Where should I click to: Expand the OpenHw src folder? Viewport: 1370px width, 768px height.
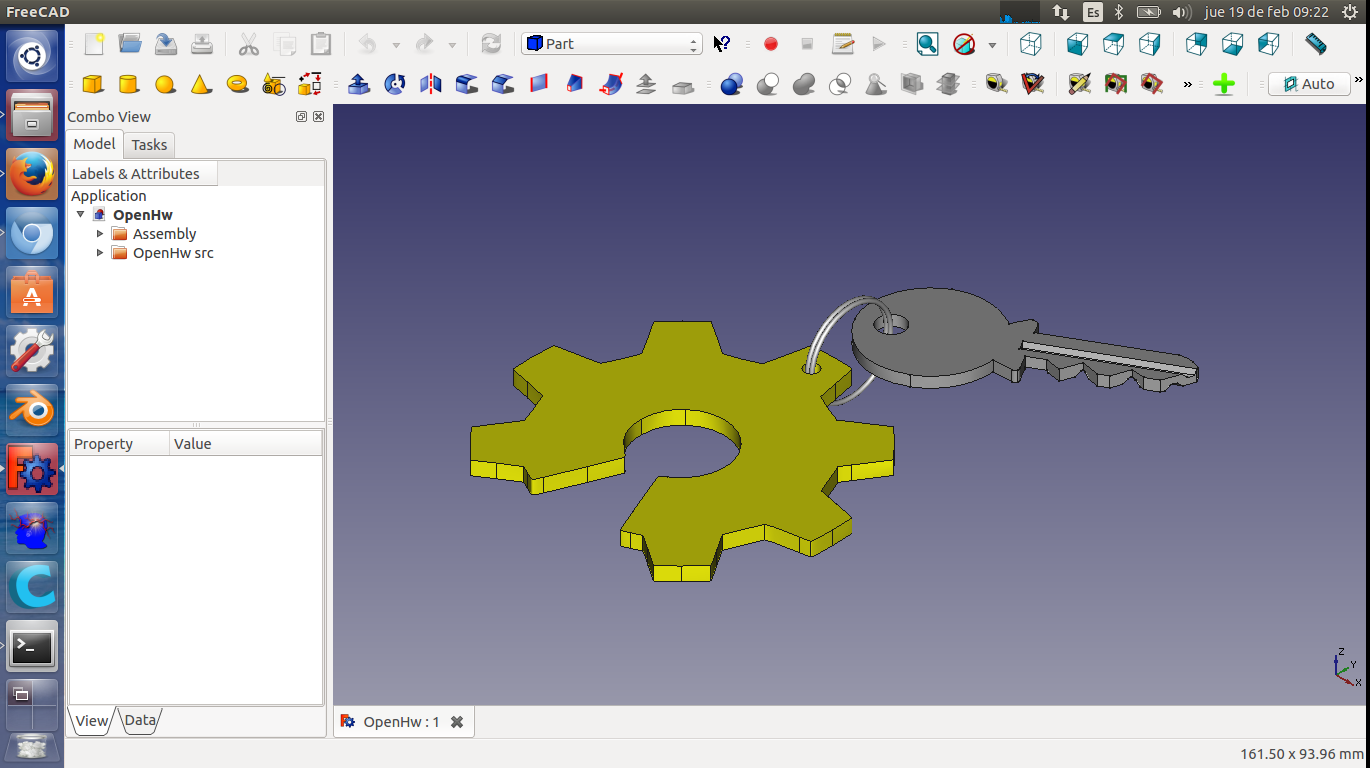coord(100,253)
